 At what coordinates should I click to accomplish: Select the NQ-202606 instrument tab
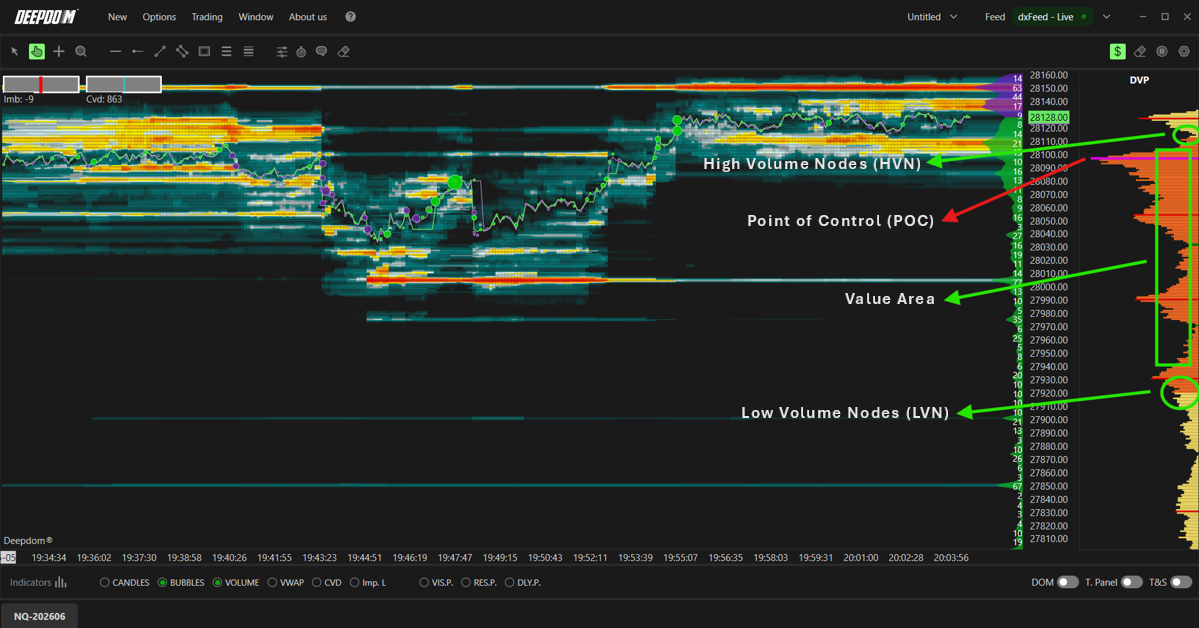click(x=40, y=617)
